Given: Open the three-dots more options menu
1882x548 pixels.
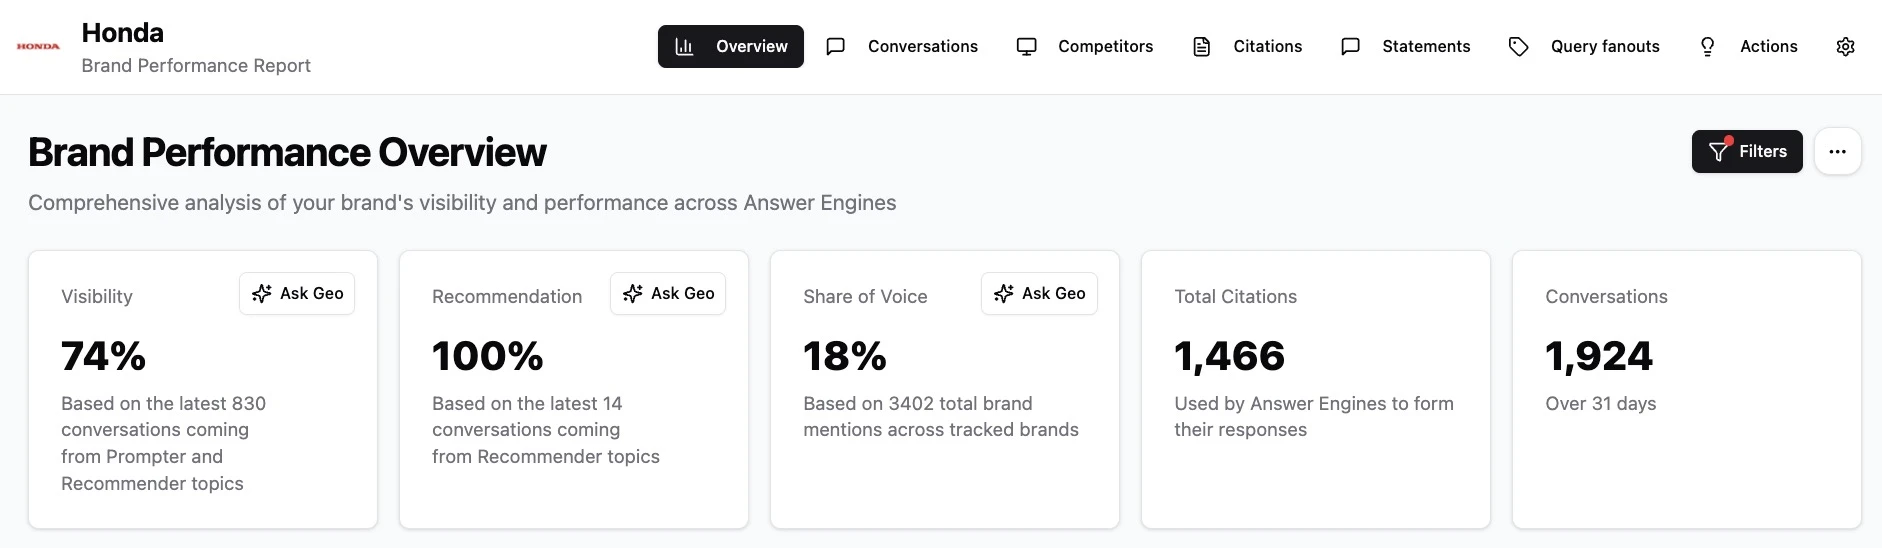Looking at the screenshot, I should (1837, 152).
